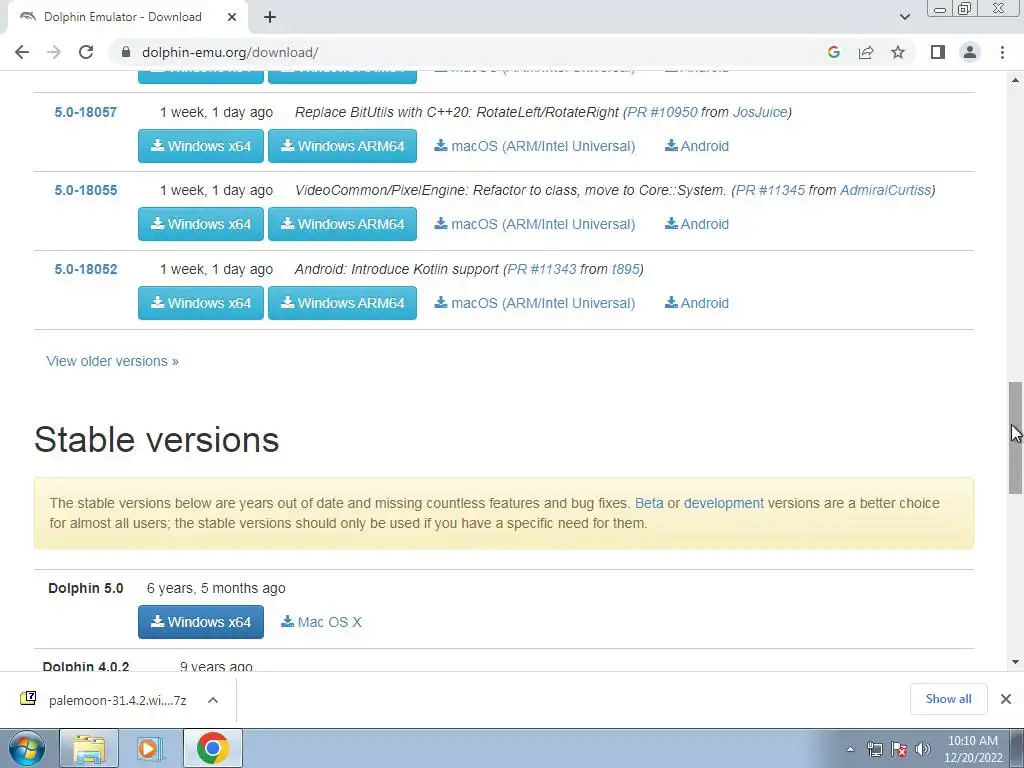Screen dimensions: 1024x768
Task: Open the volume speaker icon
Action: tap(923, 749)
